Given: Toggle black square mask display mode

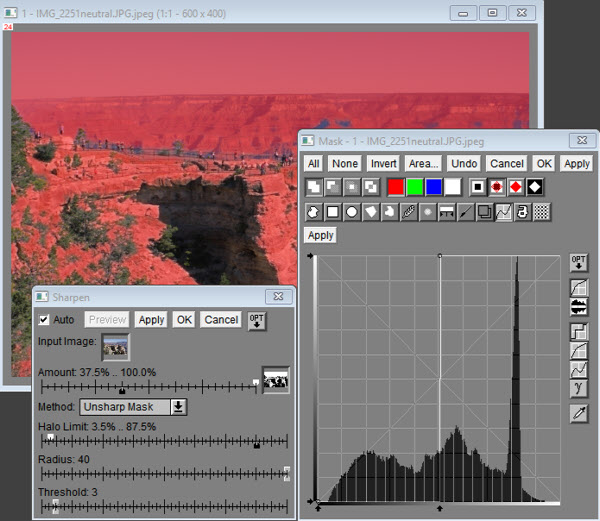Looking at the screenshot, I should 479,187.
